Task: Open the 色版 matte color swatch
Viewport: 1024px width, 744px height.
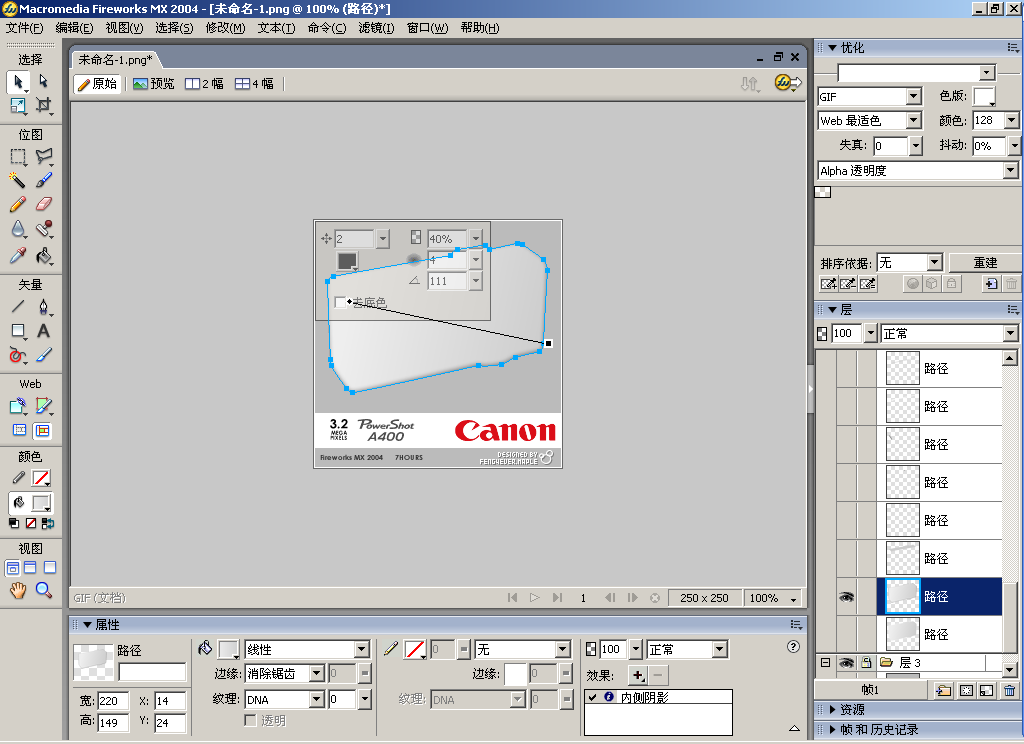Action: tap(984, 97)
